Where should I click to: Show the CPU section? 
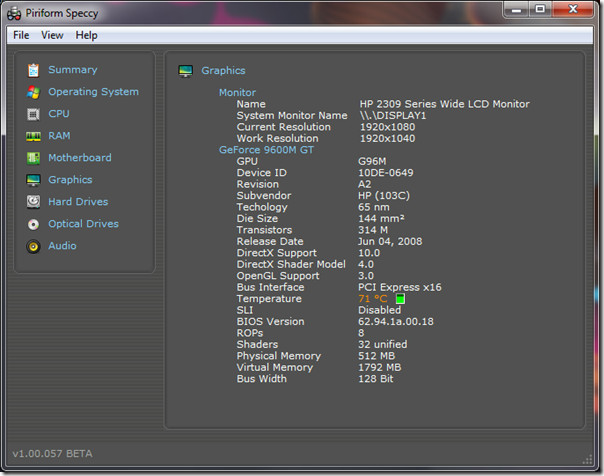point(59,114)
